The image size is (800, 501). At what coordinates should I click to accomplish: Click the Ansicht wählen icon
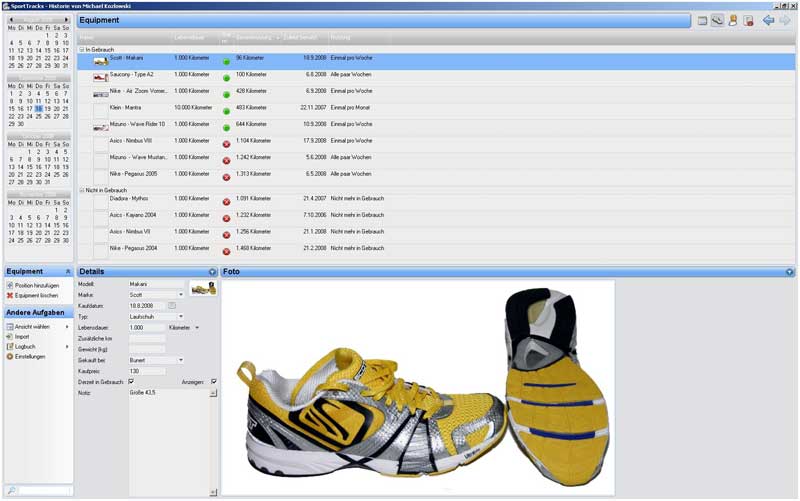10,327
